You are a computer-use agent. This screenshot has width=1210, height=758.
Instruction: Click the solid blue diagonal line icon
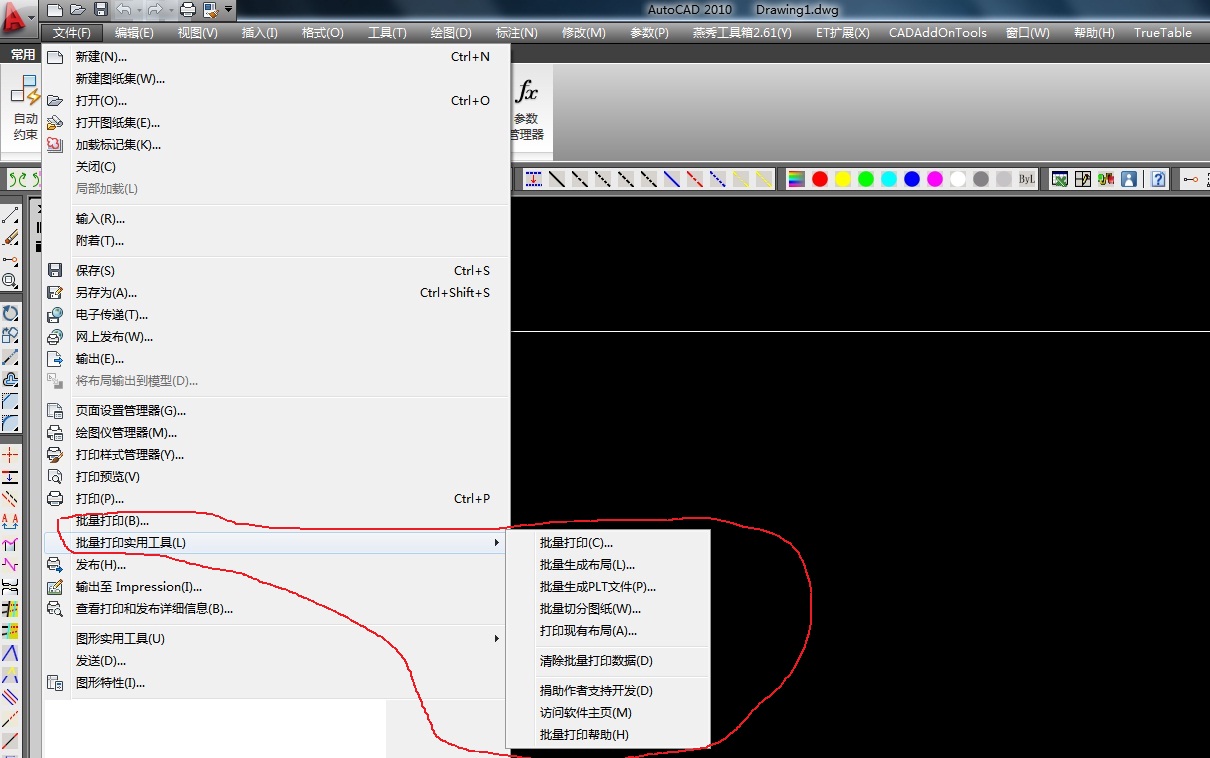click(672, 179)
